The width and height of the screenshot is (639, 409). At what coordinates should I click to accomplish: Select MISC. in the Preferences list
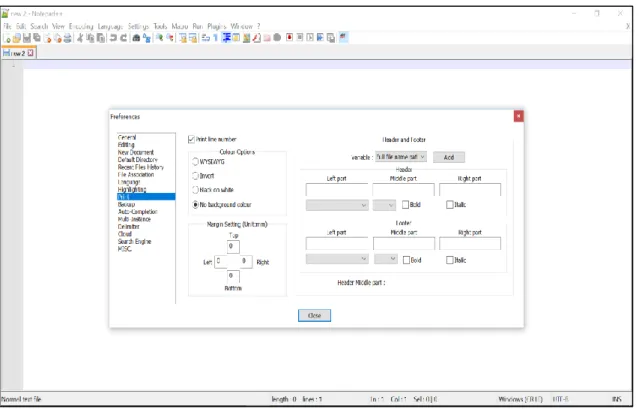(125, 249)
